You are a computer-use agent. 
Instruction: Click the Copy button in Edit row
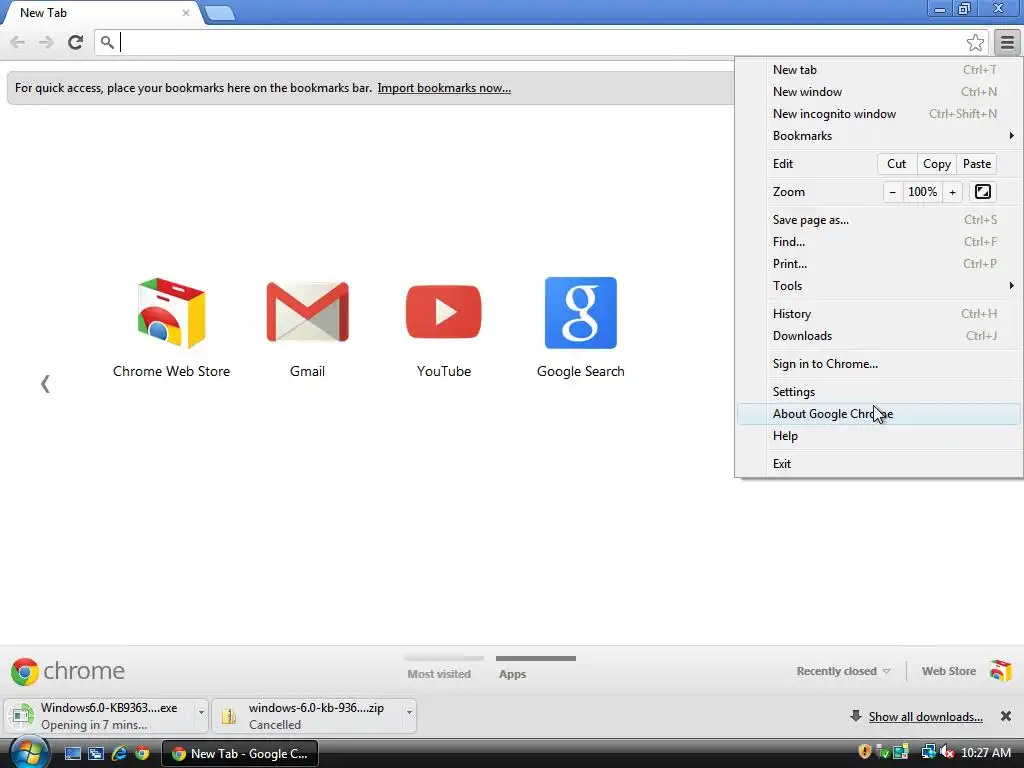[x=936, y=164]
